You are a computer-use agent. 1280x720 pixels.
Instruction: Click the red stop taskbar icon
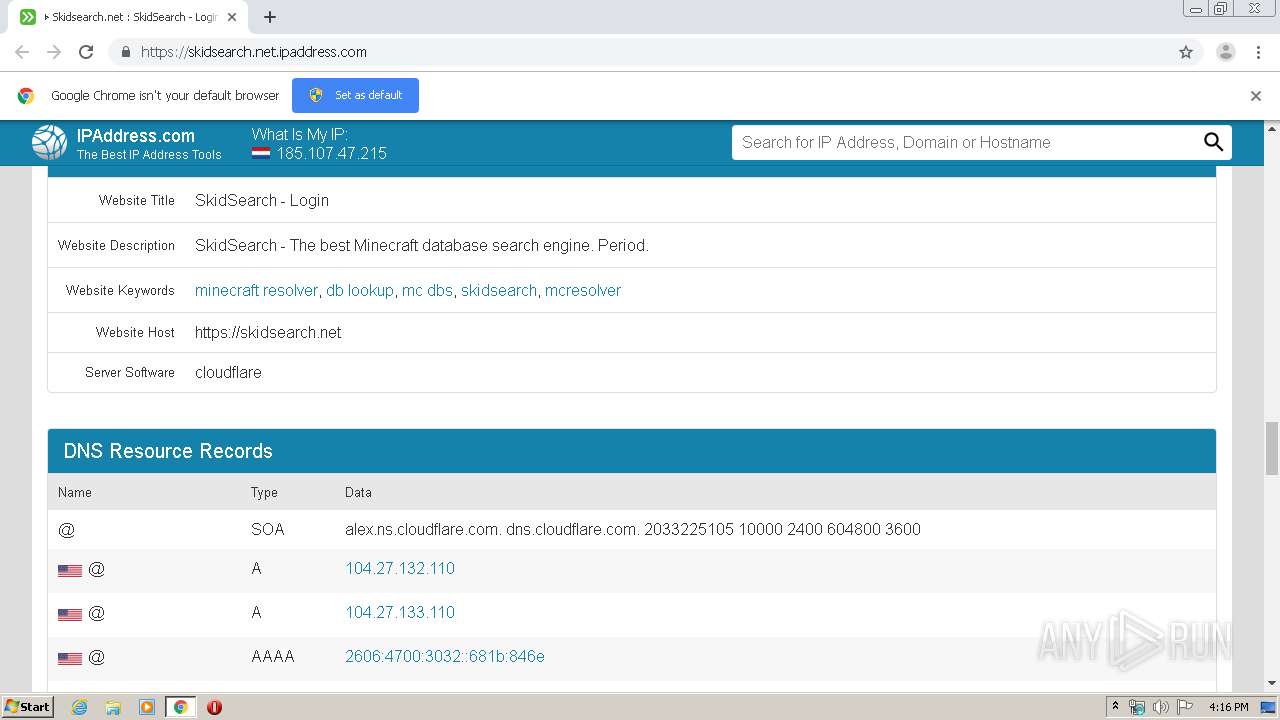[214, 707]
